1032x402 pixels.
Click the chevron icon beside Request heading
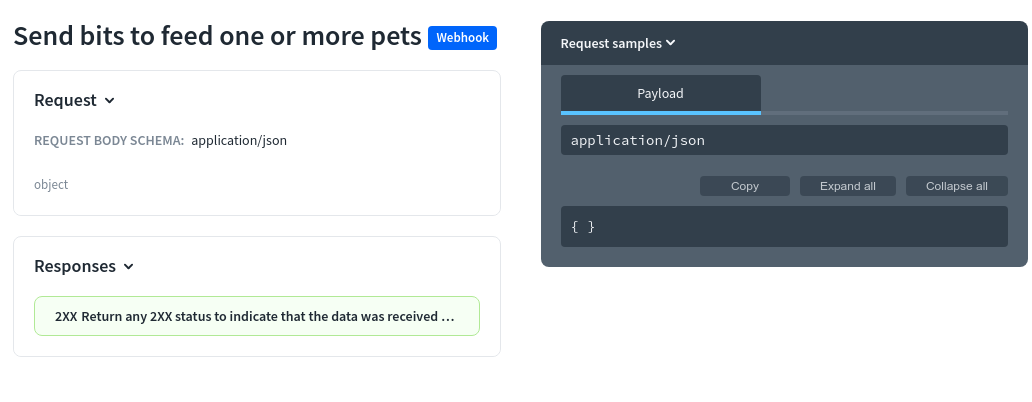pyautogui.click(x=110, y=101)
